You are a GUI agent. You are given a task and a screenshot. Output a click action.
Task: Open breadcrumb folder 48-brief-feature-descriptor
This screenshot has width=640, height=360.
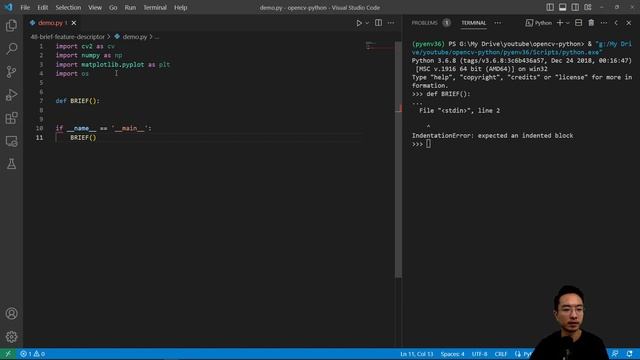click(x=67, y=37)
